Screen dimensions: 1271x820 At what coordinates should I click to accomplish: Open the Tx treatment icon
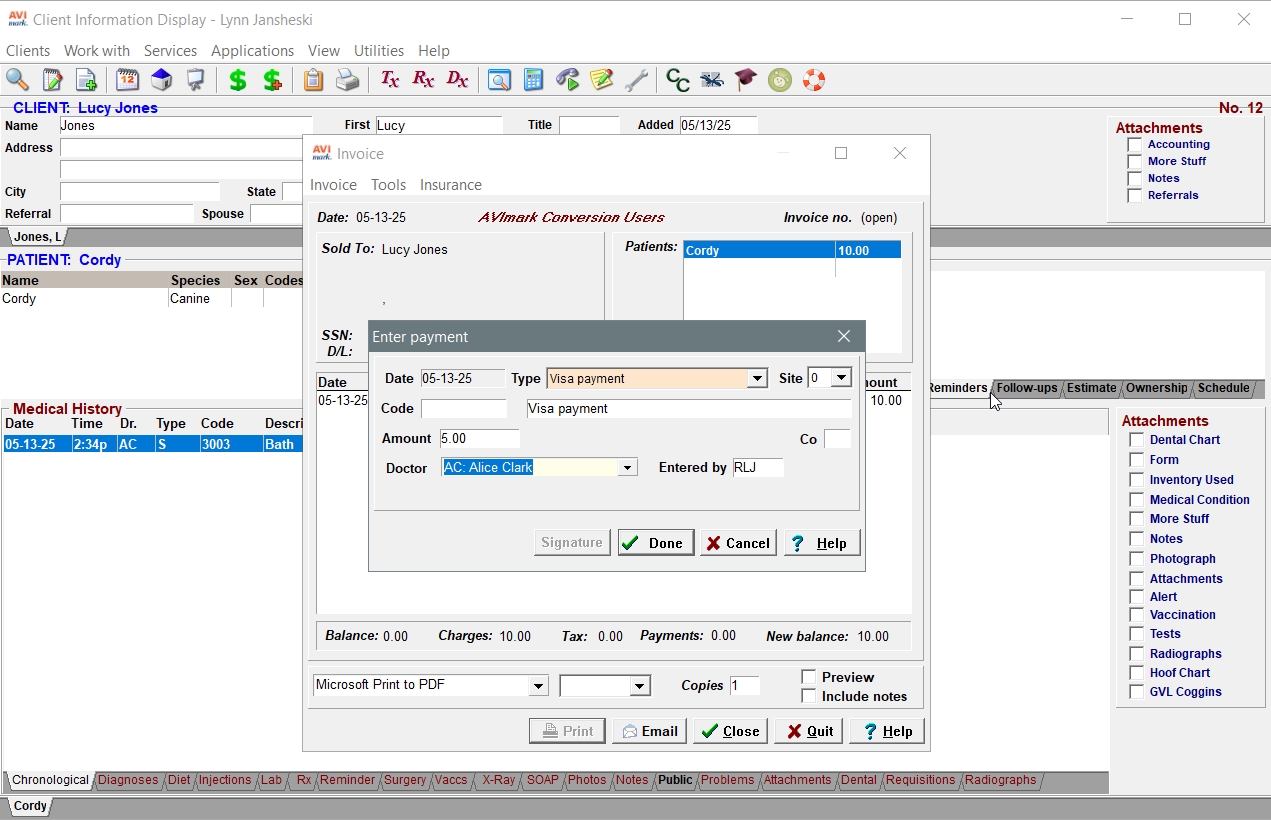click(x=389, y=80)
